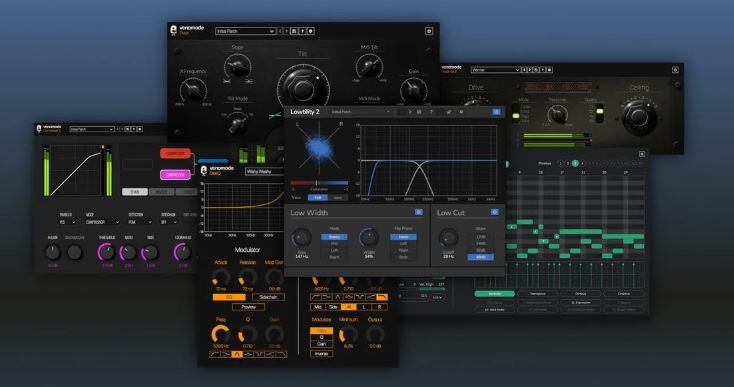The width and height of the screenshot is (734, 387).
Task: Select phrase 3 in the Phrases row
Action: [x=575, y=163]
